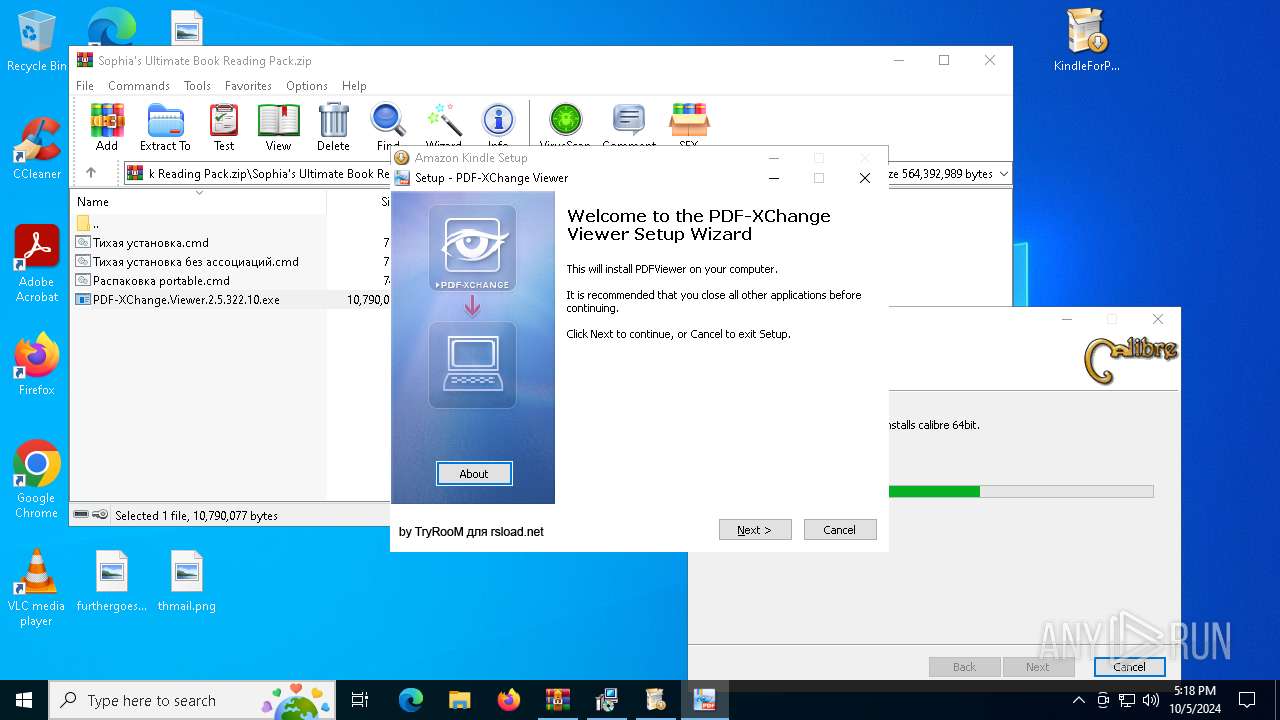
Task: Click the VirusScan toolbar icon
Action: [565, 127]
